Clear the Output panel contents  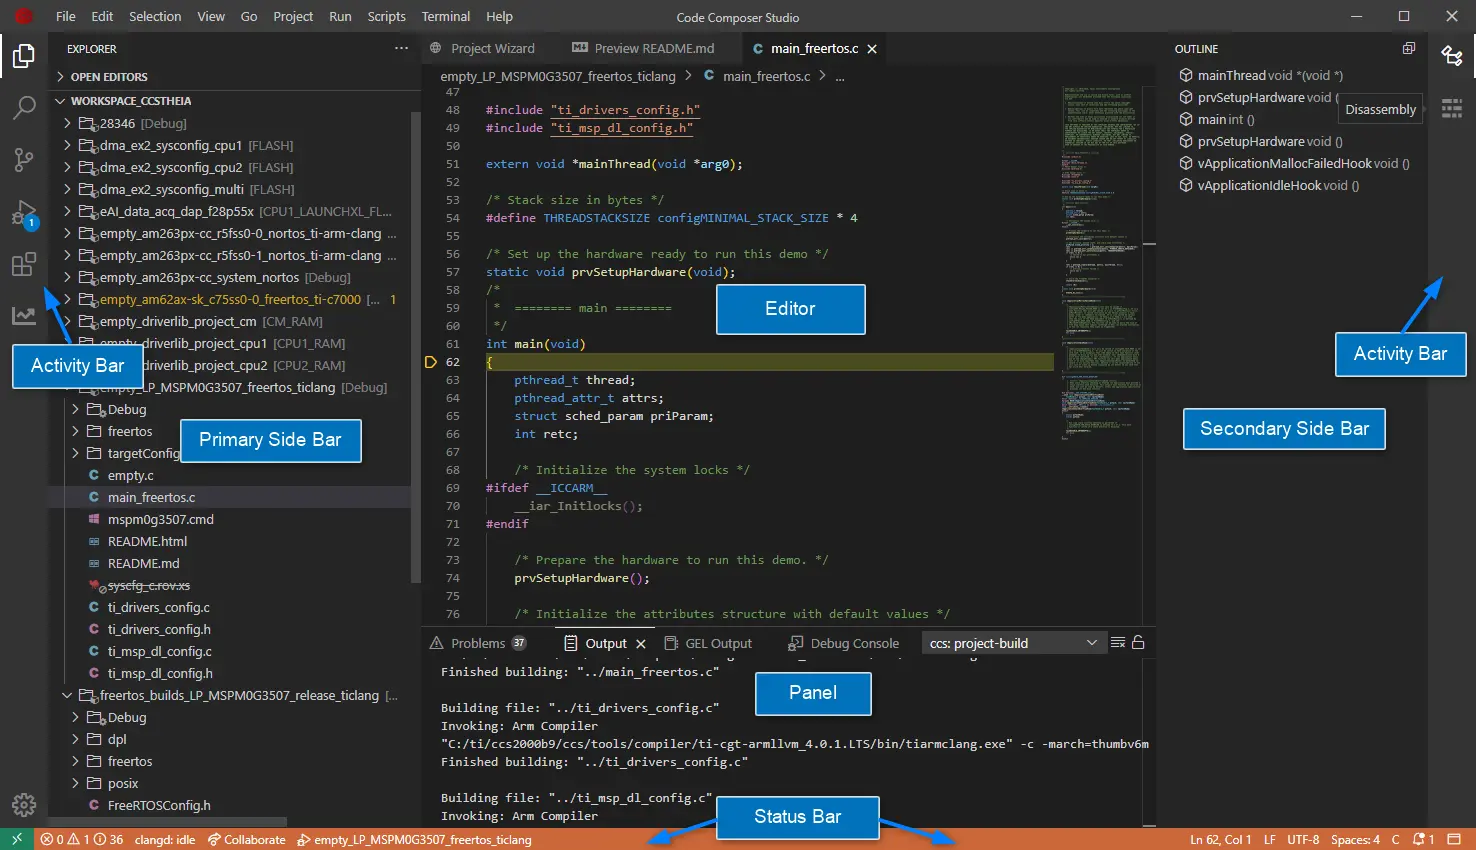click(1118, 643)
